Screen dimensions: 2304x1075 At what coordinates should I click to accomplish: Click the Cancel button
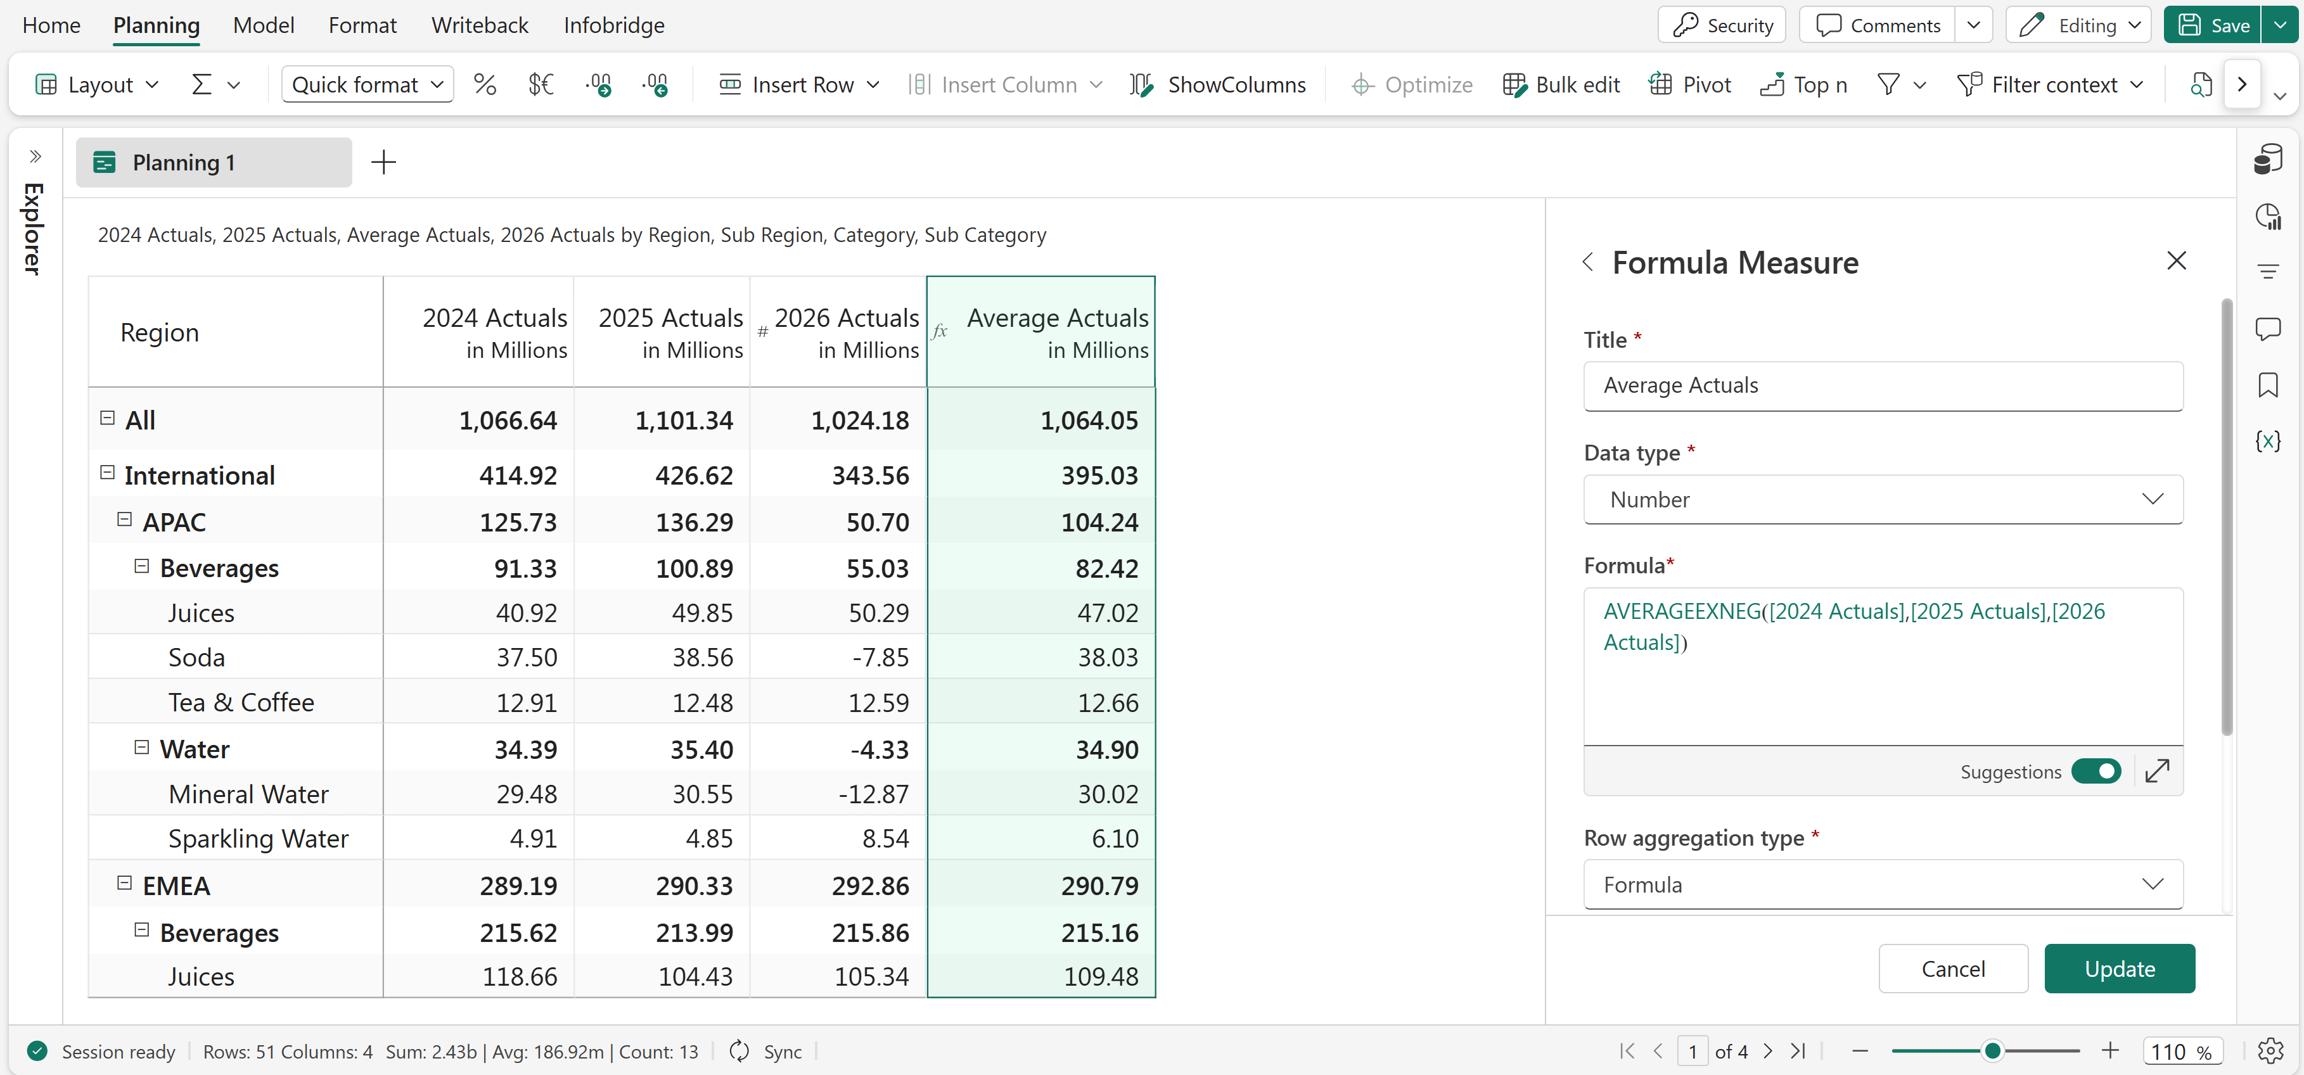[1953, 968]
